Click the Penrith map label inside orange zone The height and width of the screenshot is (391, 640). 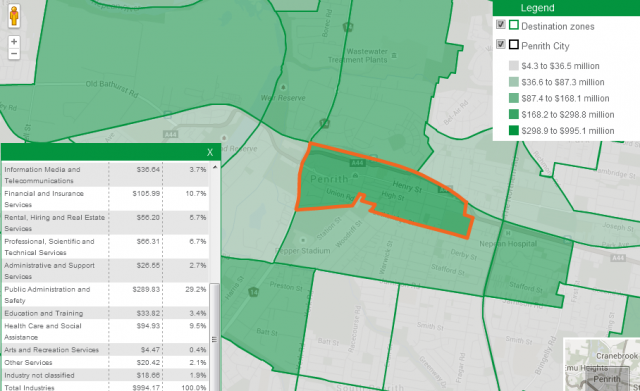(329, 179)
